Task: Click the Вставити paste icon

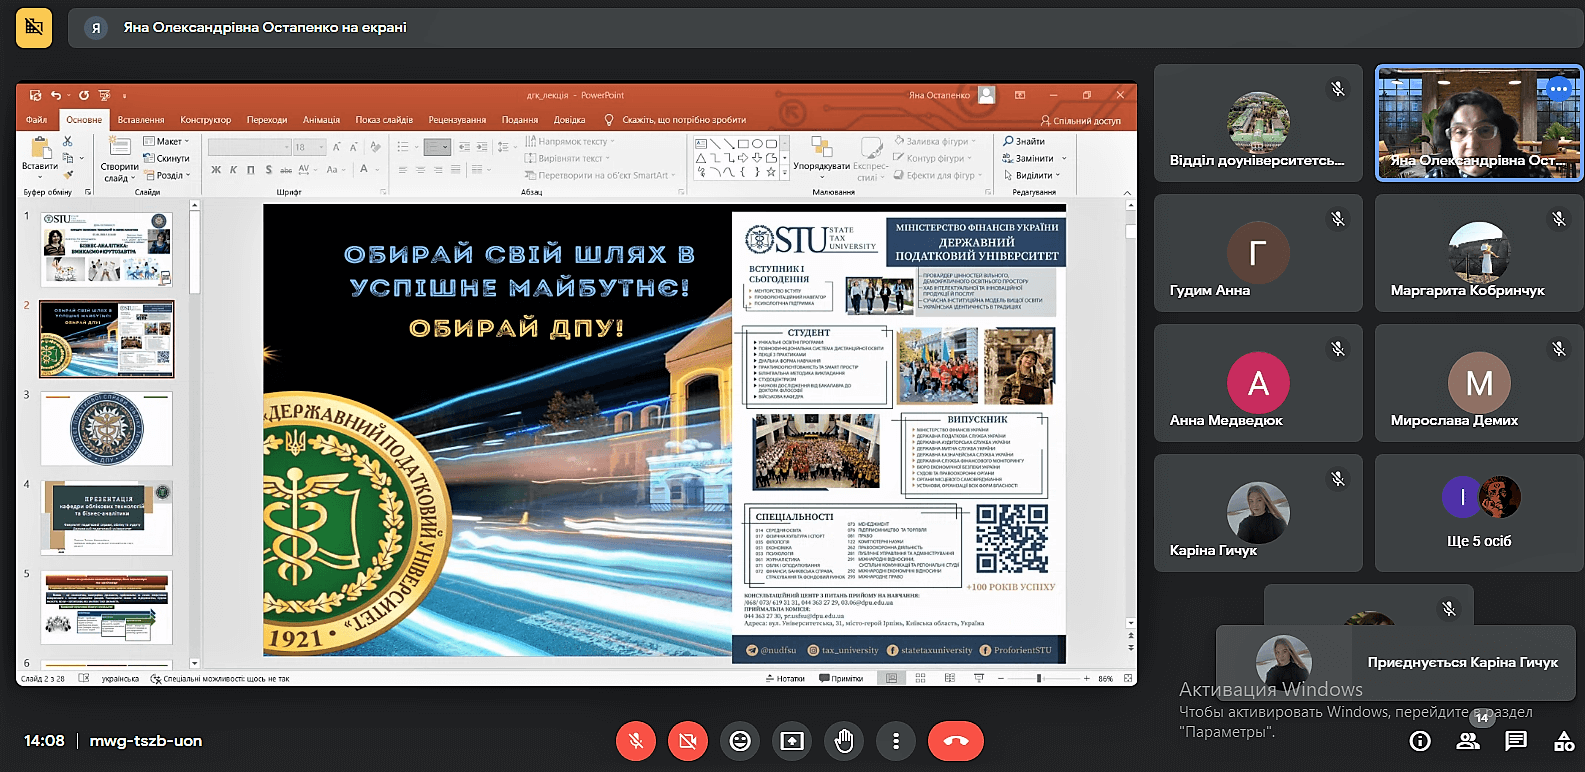Action: click(x=40, y=148)
